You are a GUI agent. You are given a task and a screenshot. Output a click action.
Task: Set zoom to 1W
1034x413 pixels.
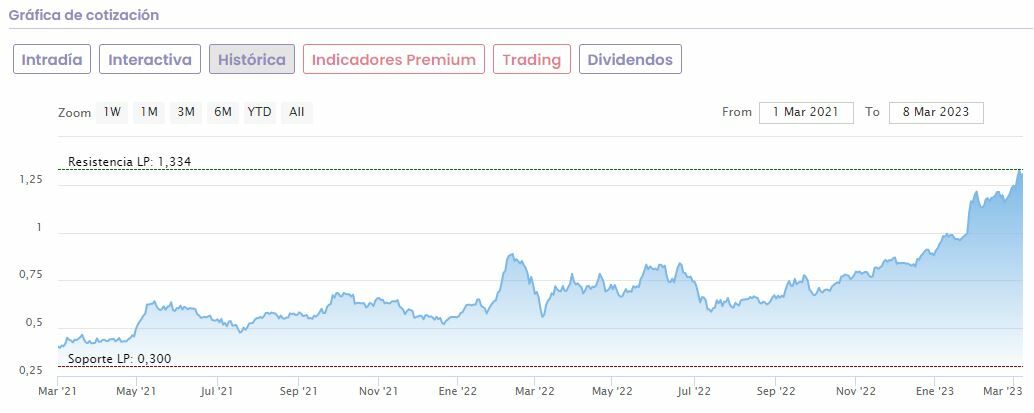click(x=112, y=112)
